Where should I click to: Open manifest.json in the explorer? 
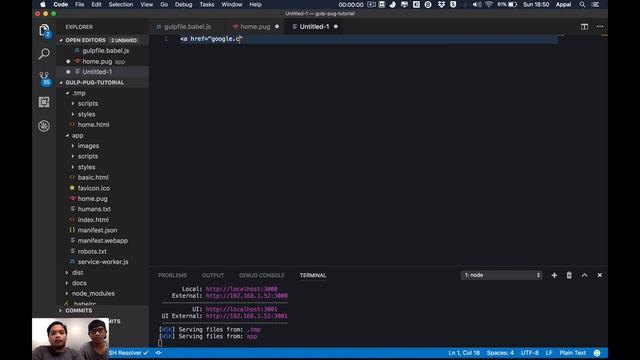[97, 230]
